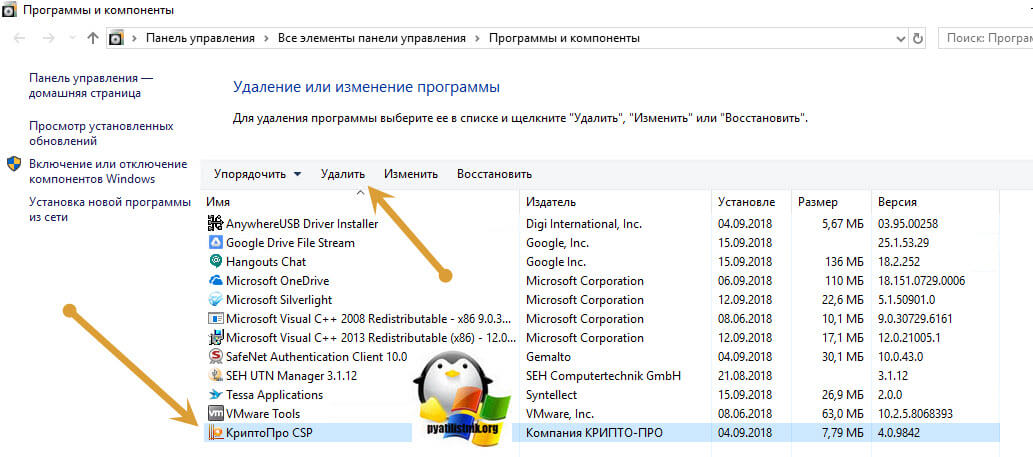Select the SafeNet Authentication Client icon

[x=215, y=357]
